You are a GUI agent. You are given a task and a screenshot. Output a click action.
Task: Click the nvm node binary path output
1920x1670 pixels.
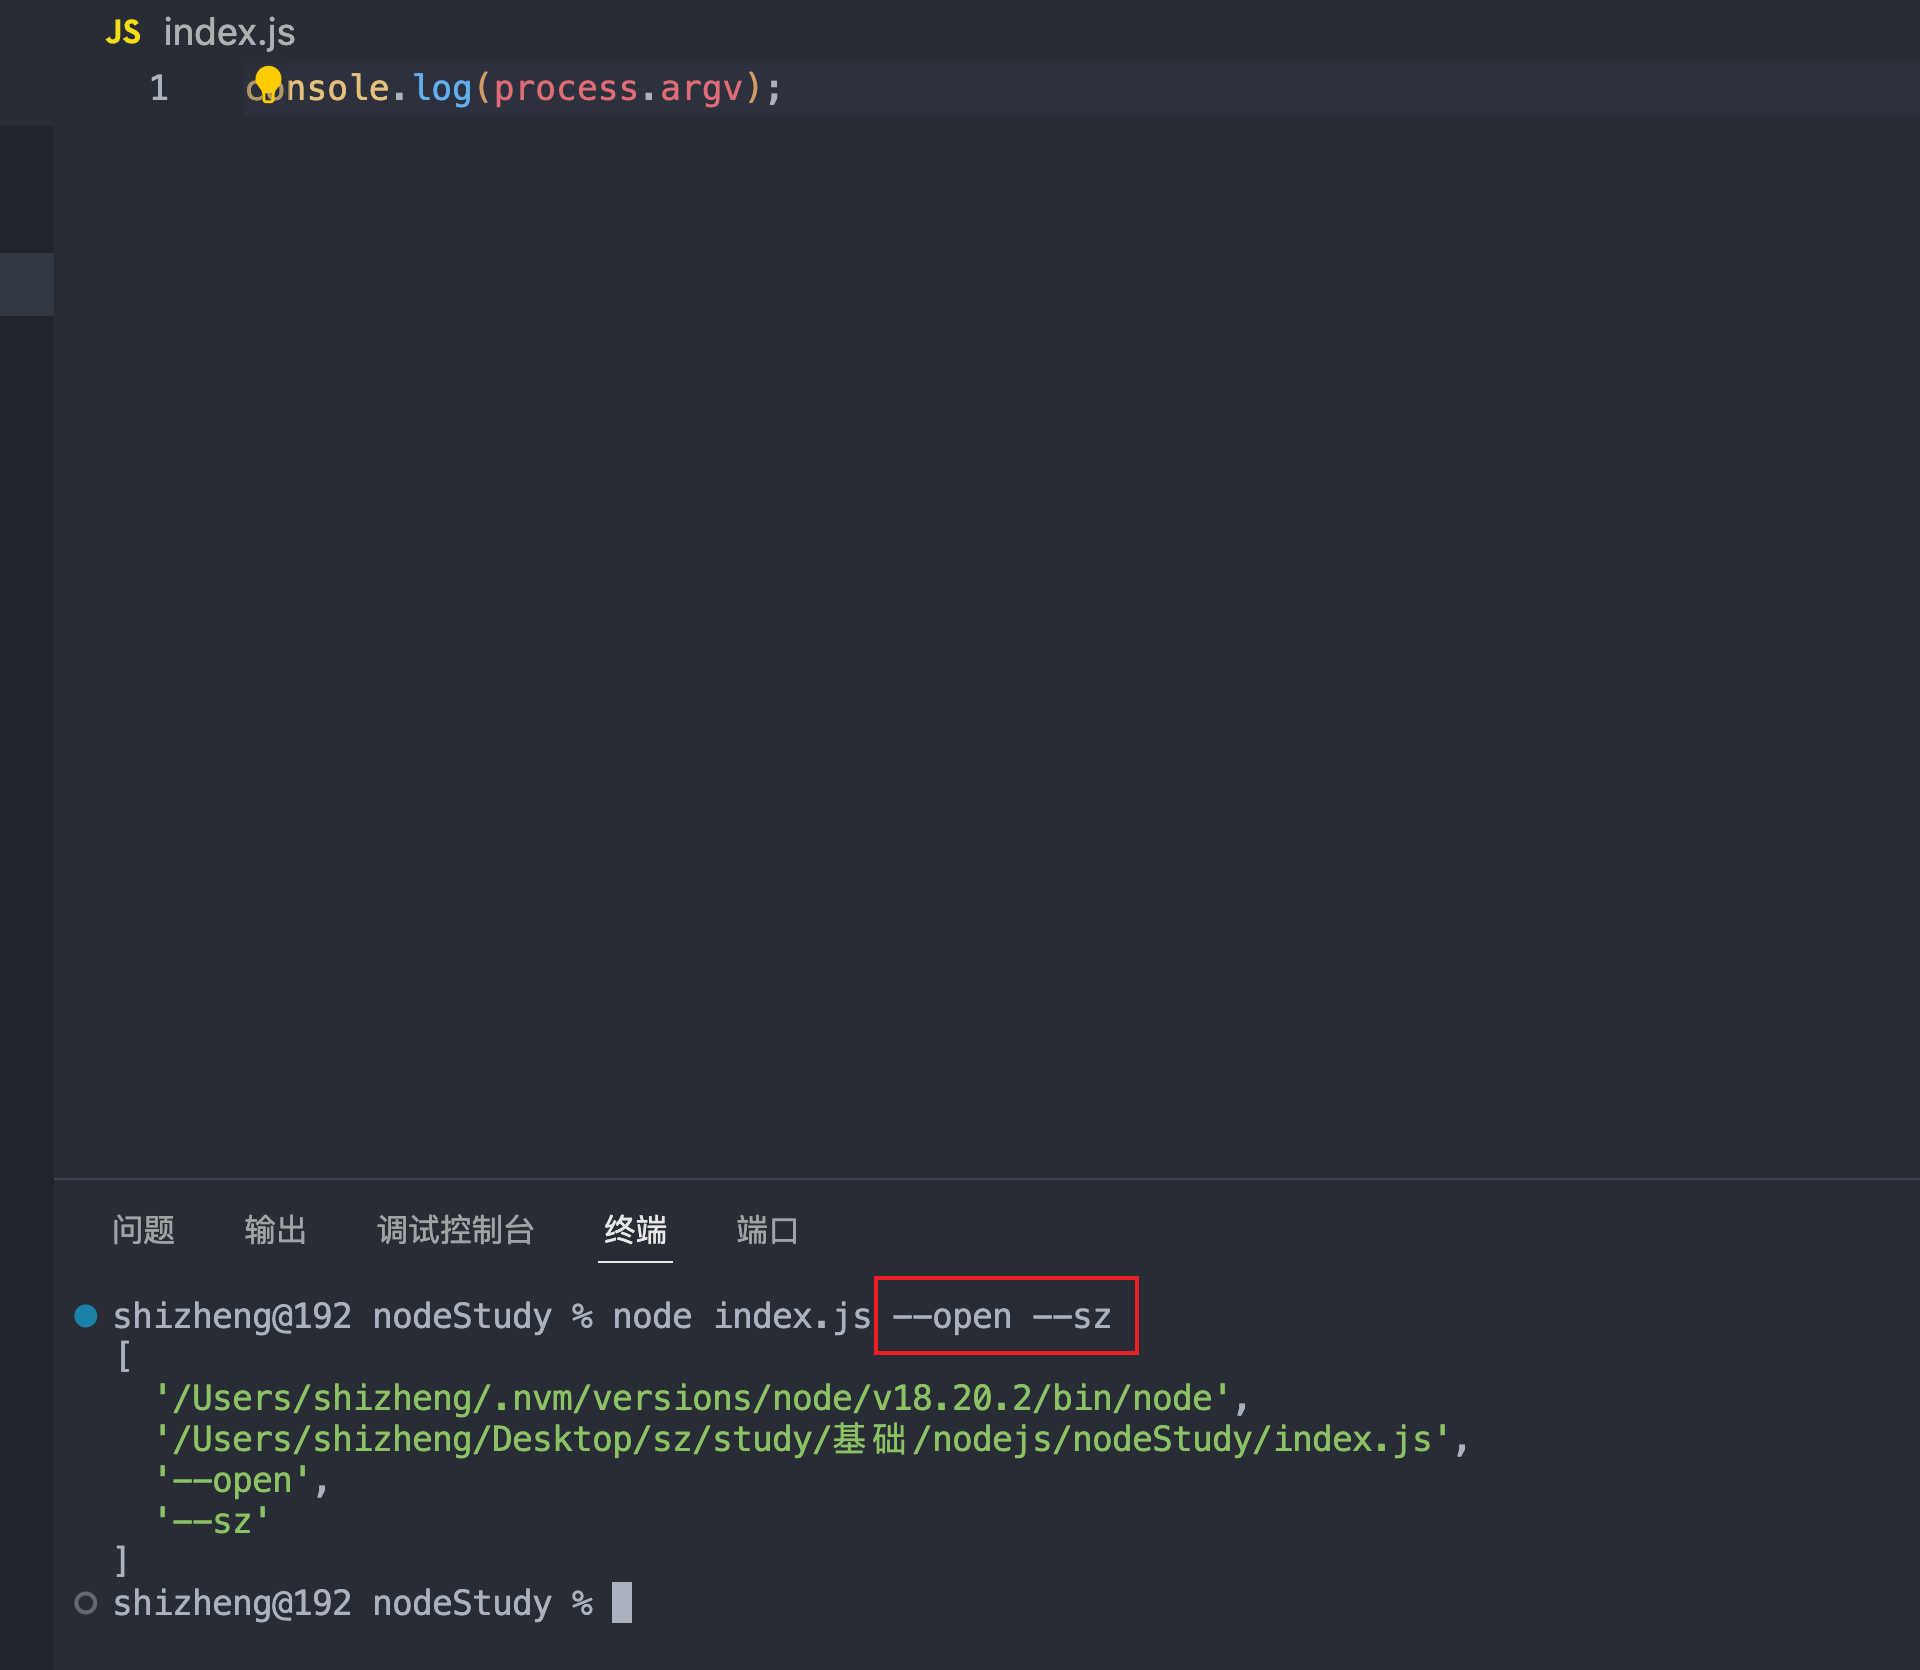point(702,1398)
